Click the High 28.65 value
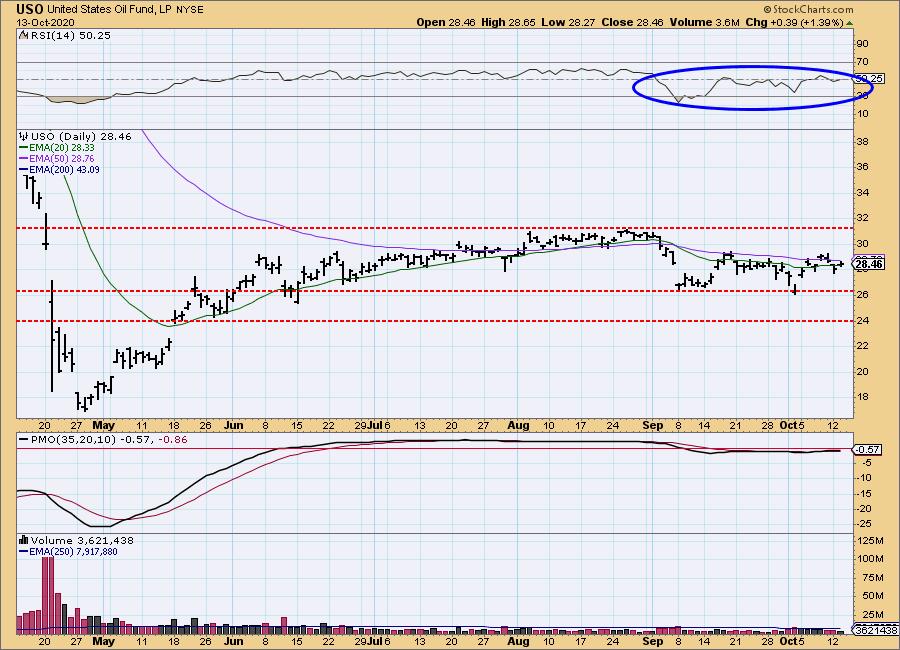Image resolution: width=900 pixels, height=650 pixels. click(508, 22)
